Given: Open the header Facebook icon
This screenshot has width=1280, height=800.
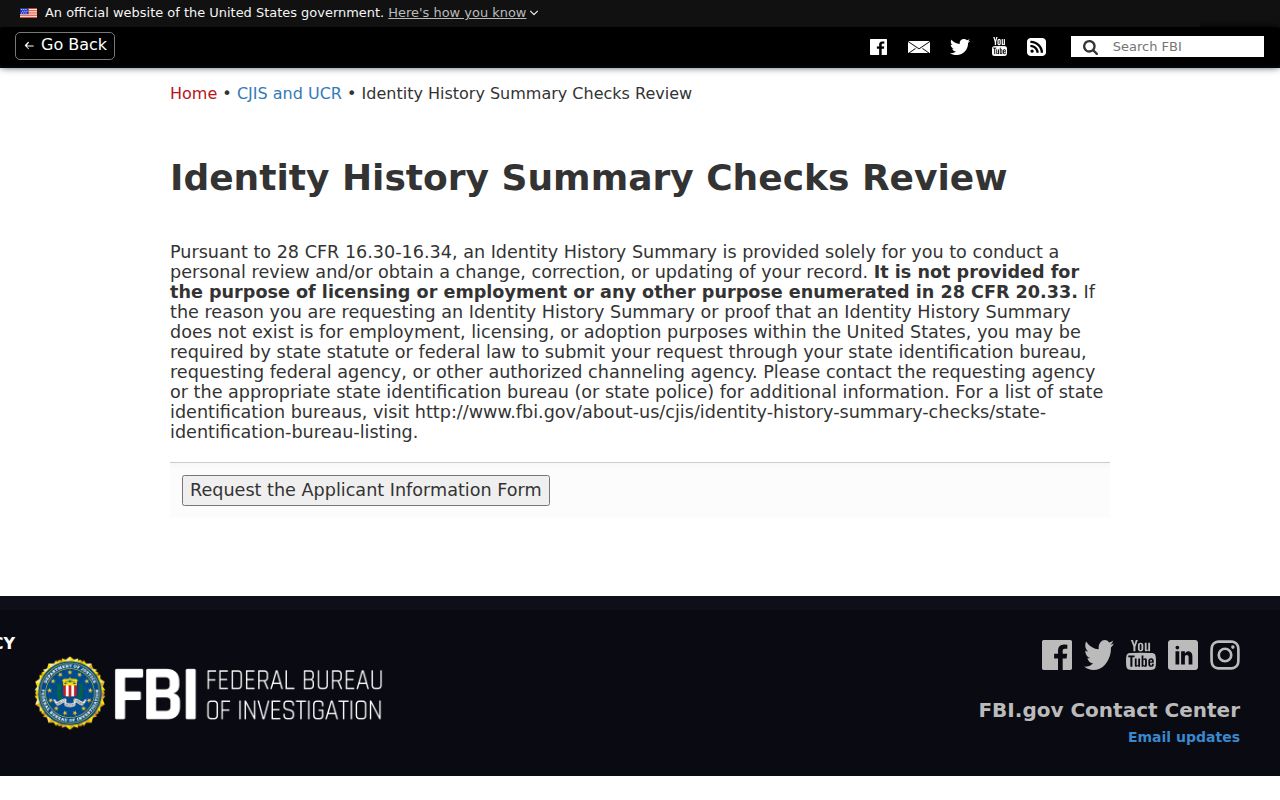Looking at the screenshot, I should (878, 47).
